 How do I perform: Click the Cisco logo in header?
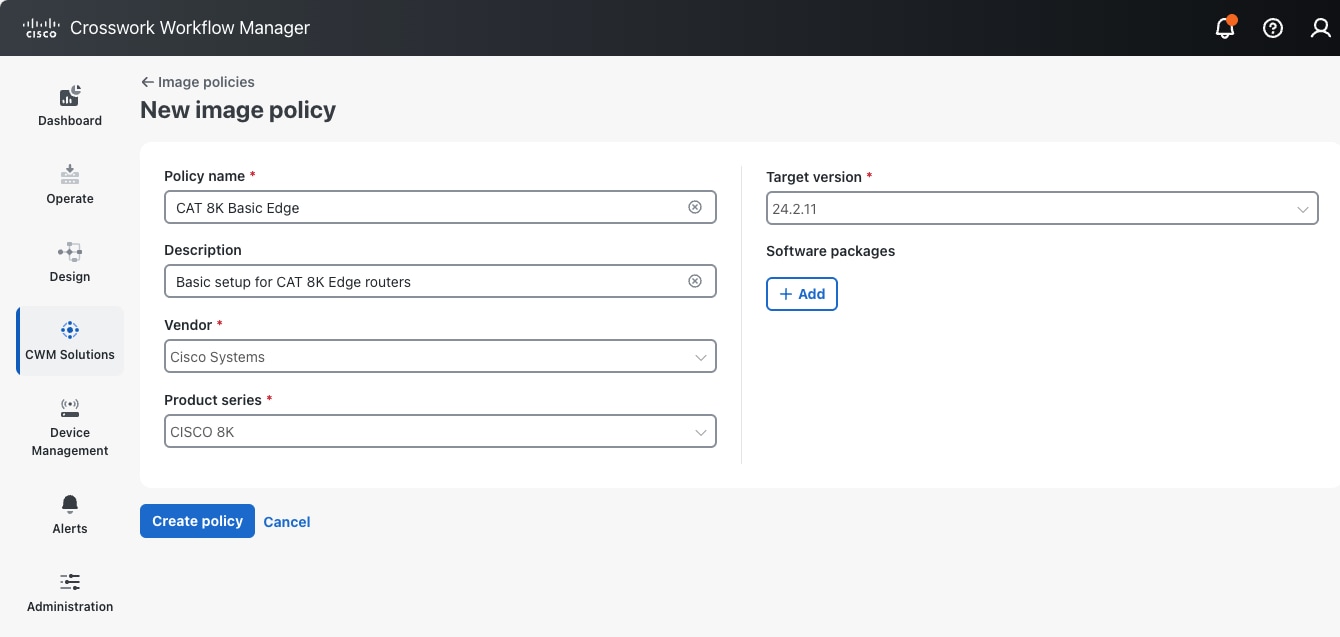click(x=41, y=28)
